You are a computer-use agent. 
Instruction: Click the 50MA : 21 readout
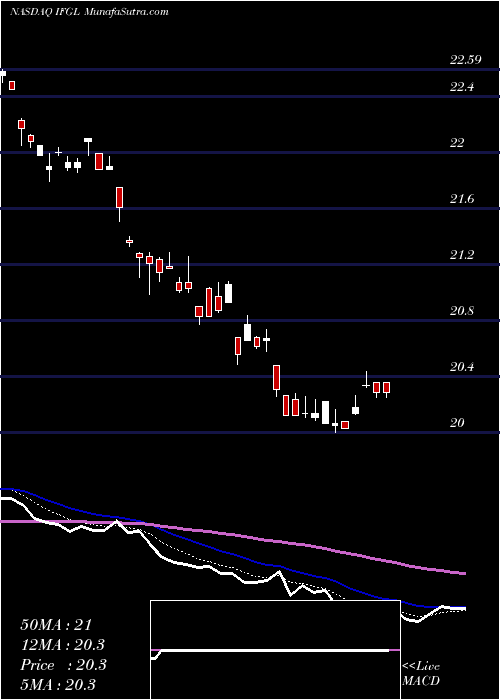coord(56,625)
